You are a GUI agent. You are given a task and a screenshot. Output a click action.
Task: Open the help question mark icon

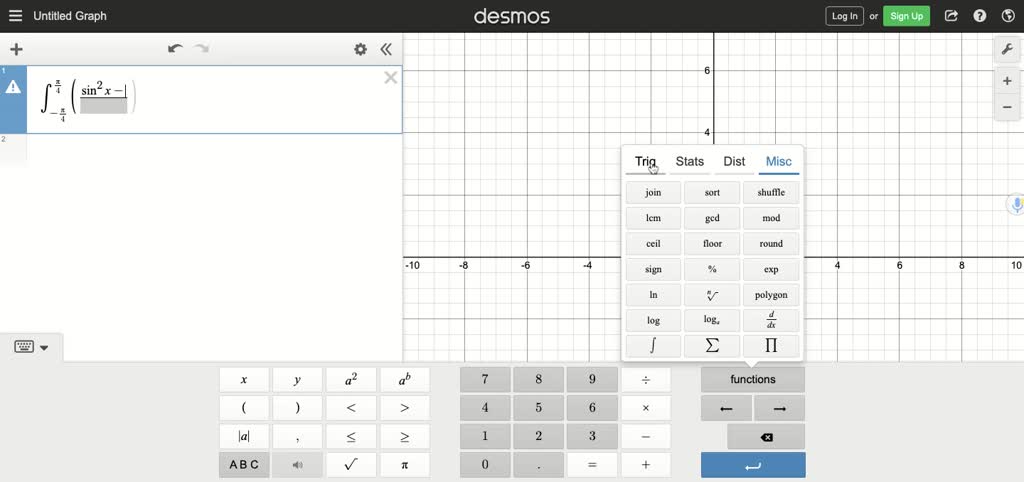point(980,16)
